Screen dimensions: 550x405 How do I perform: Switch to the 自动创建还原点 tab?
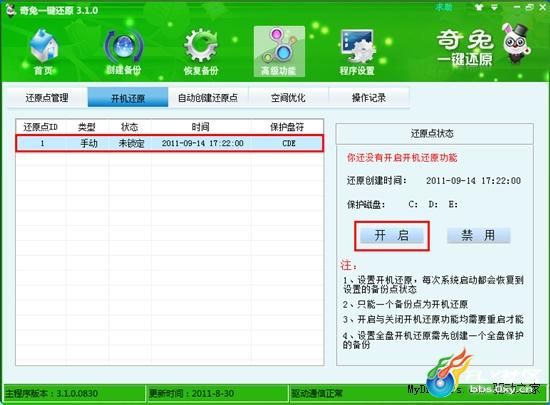tap(208, 97)
